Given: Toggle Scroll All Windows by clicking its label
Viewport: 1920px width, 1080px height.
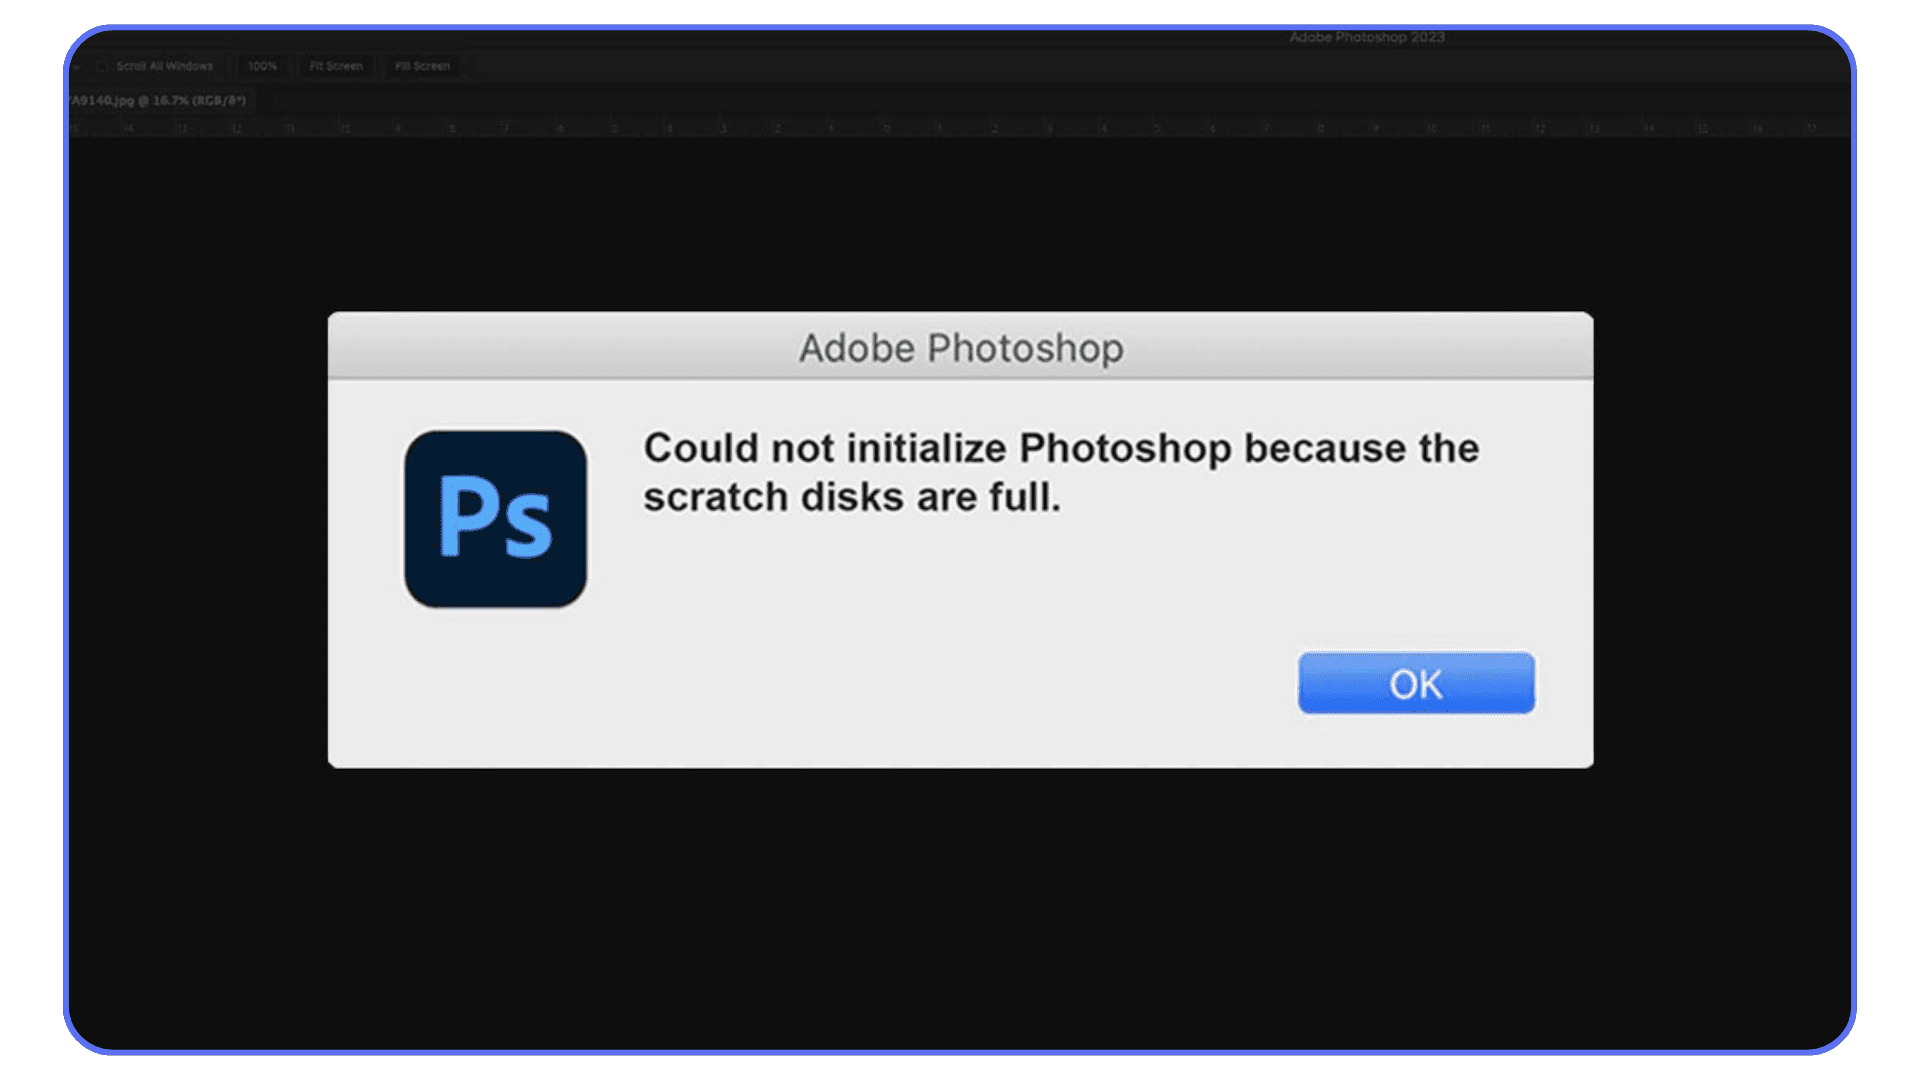Looking at the screenshot, I should pyautogui.click(x=165, y=66).
